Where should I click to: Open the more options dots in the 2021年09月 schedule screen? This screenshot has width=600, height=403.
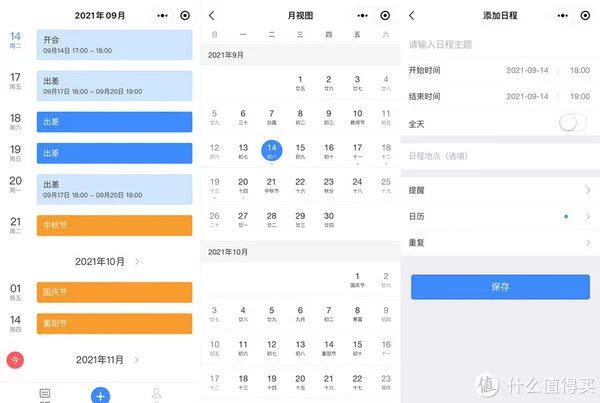(162, 16)
